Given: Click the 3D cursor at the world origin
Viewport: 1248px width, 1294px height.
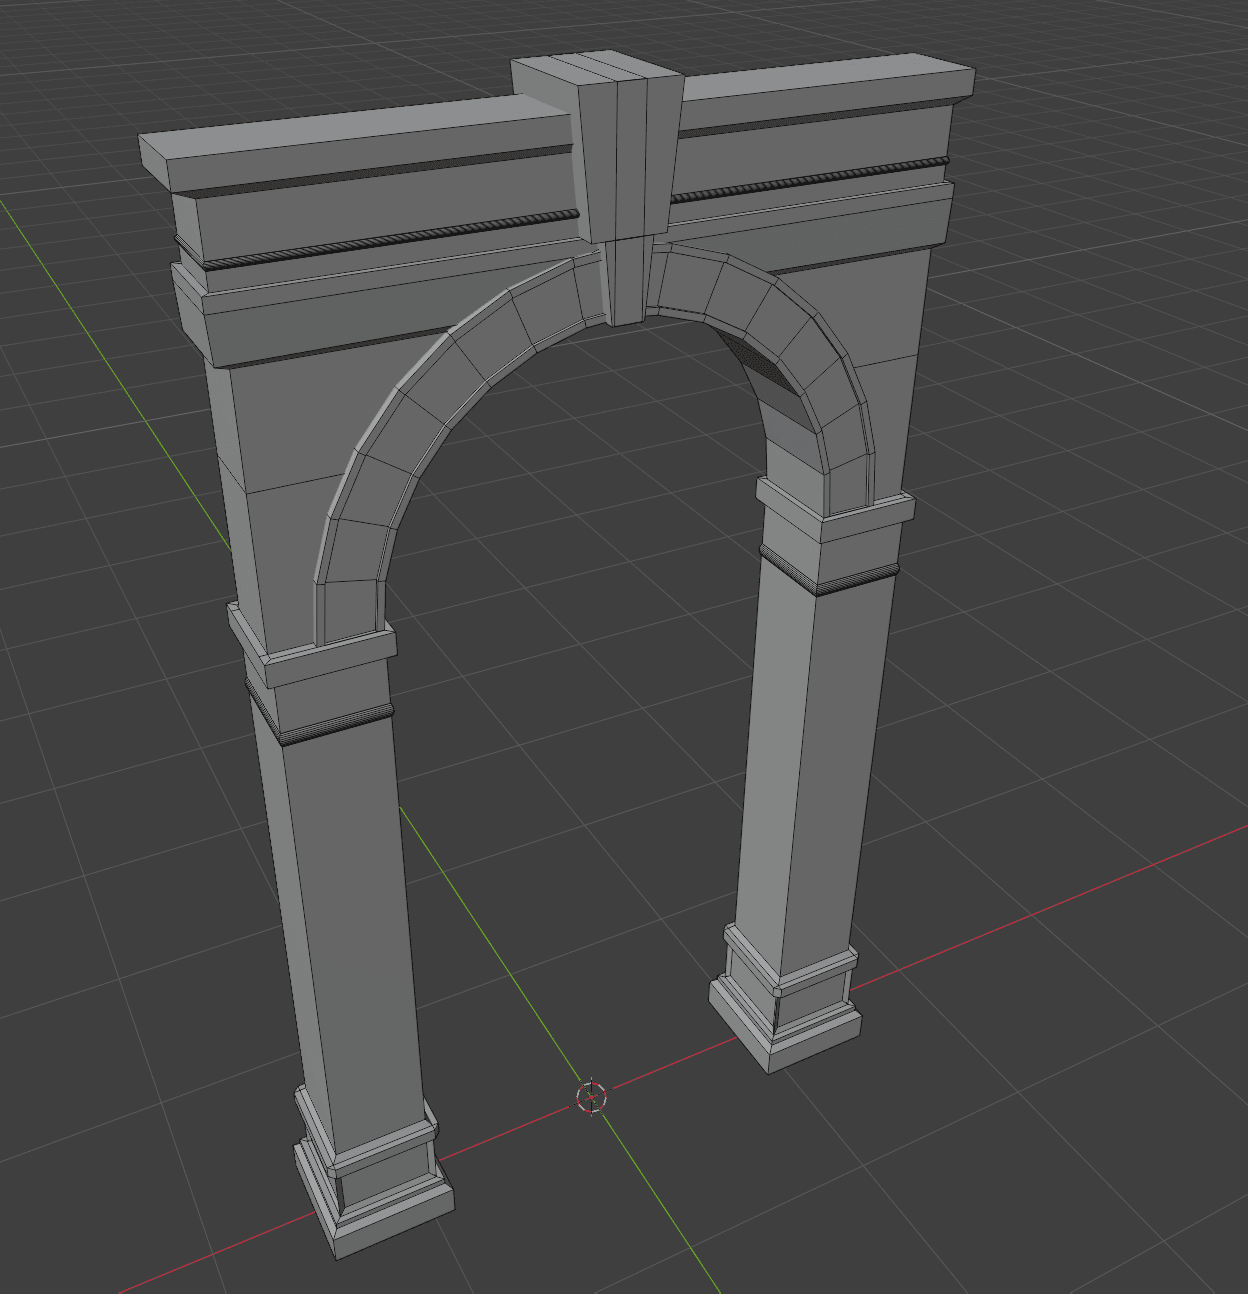Looking at the screenshot, I should click(x=591, y=1097).
